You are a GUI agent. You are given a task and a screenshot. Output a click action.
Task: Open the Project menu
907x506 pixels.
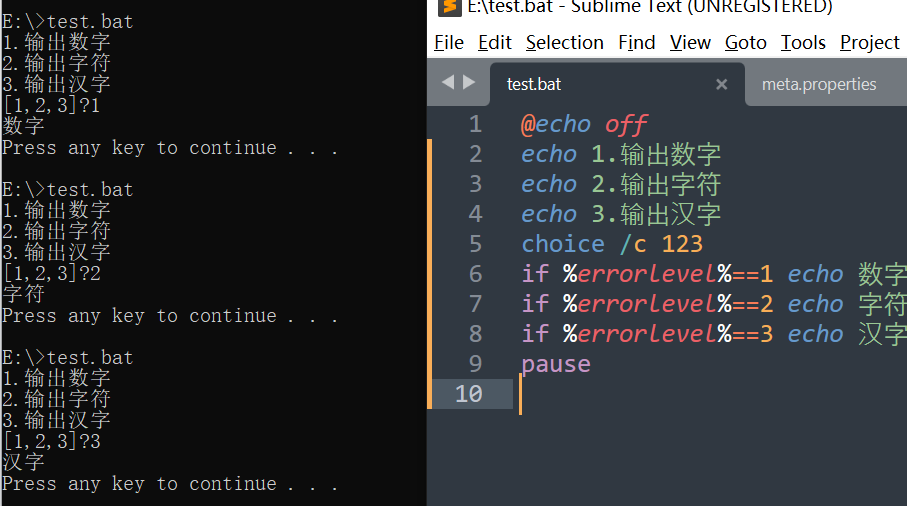tap(869, 43)
